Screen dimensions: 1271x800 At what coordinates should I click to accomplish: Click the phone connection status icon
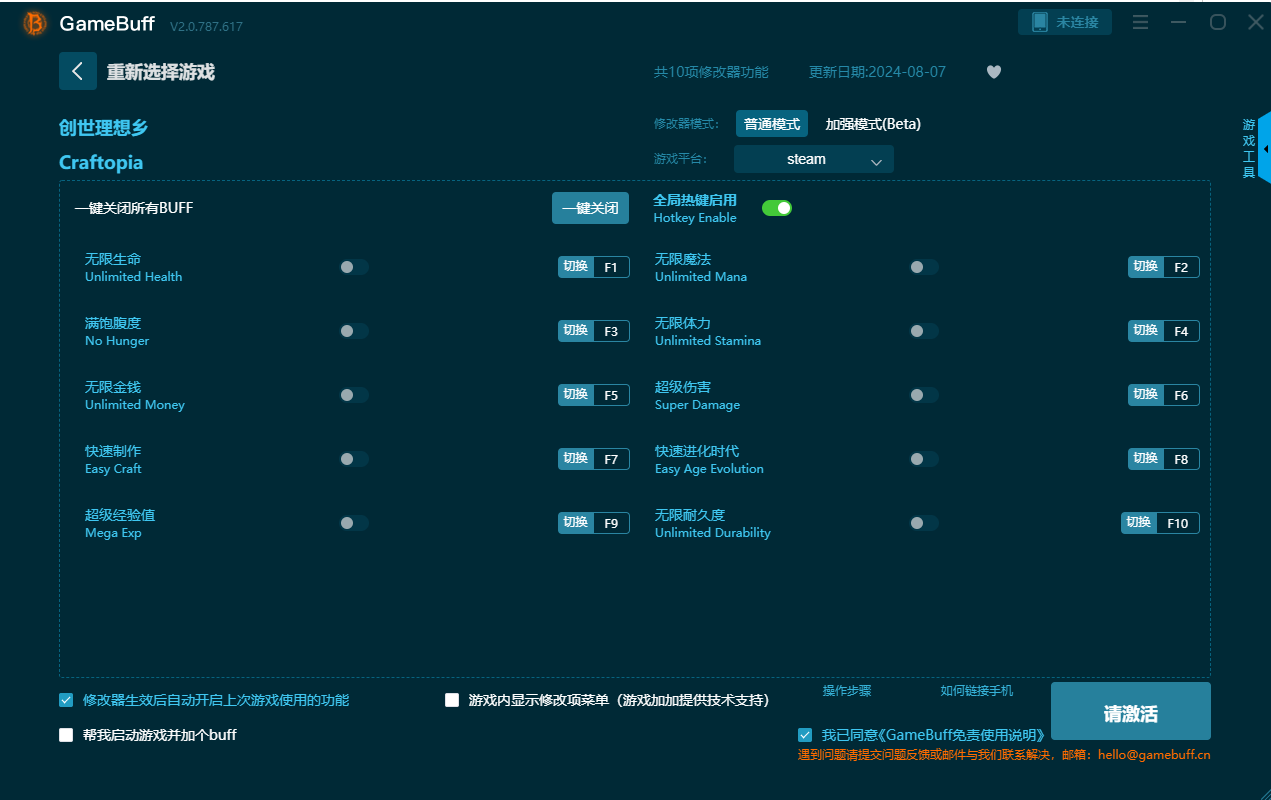tap(1039, 22)
